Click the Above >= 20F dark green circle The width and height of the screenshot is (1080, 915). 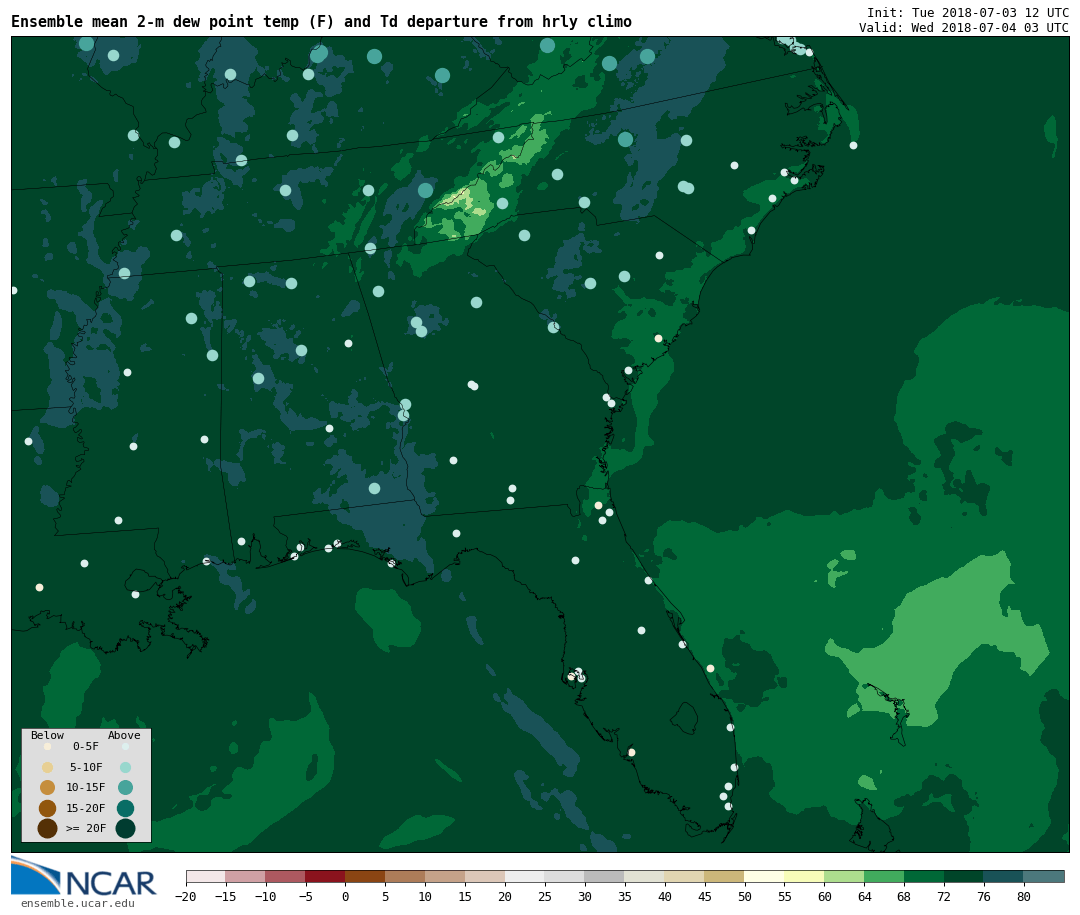(x=125, y=828)
